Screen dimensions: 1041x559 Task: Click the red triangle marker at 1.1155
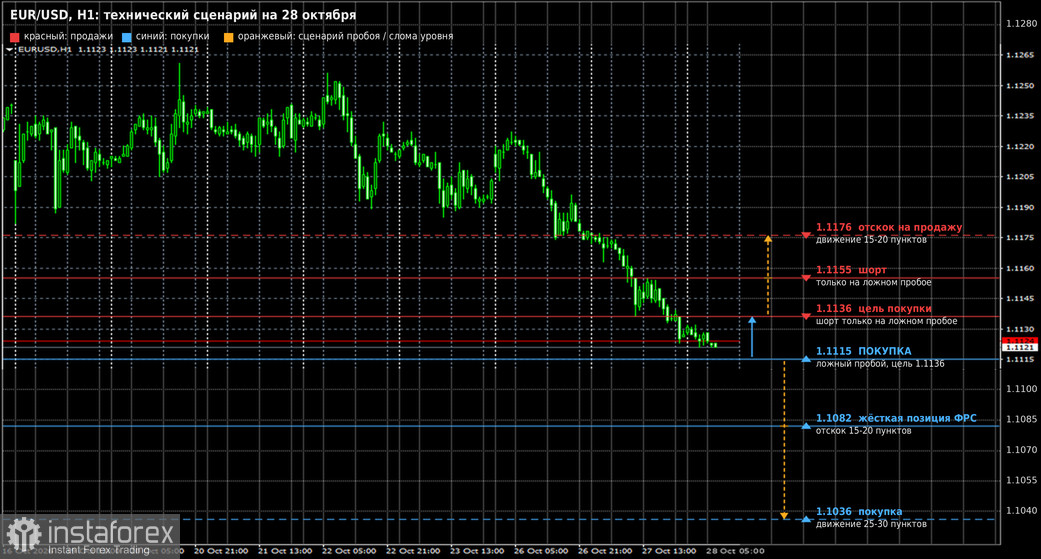click(x=806, y=278)
